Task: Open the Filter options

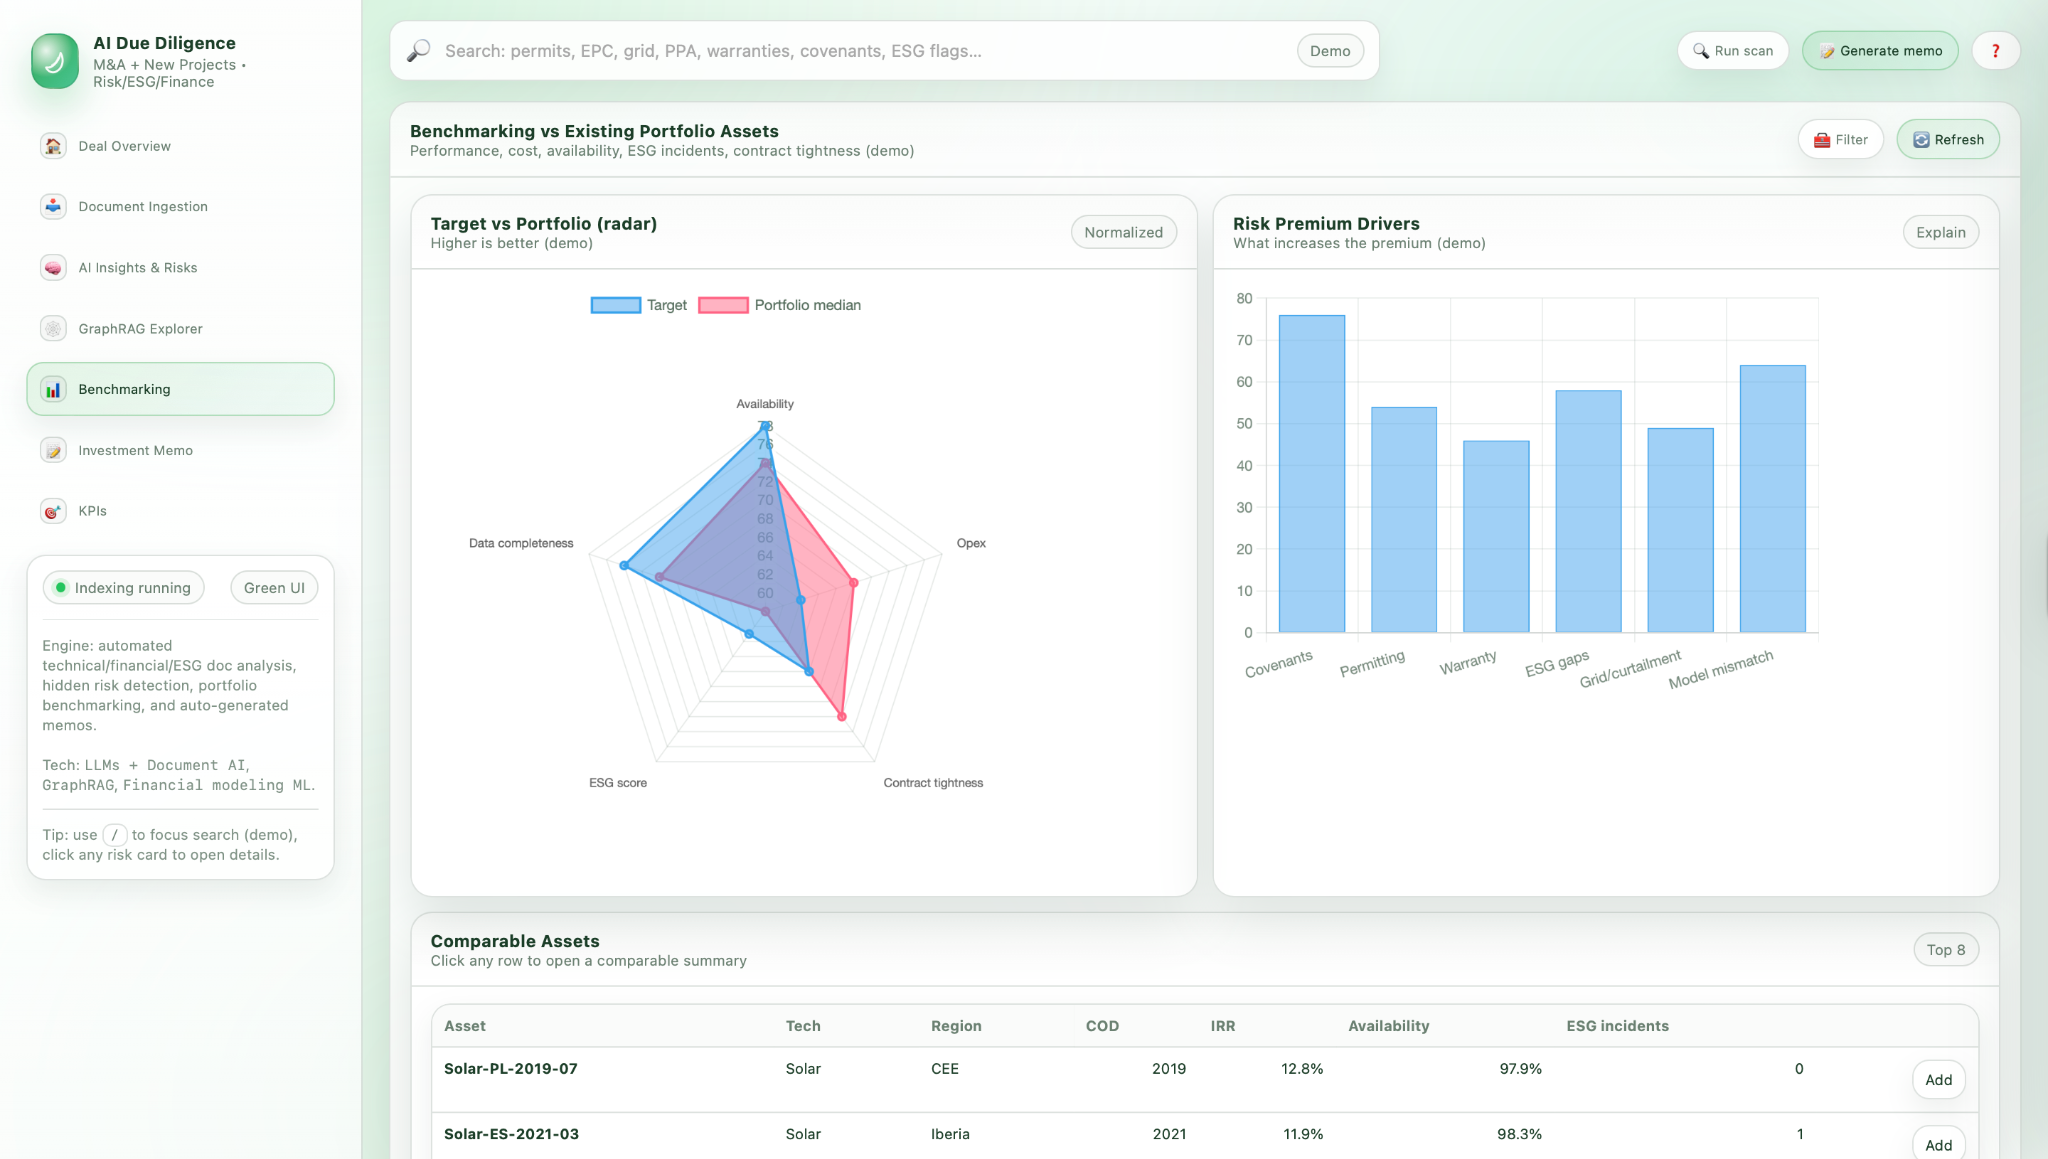Action: click(x=1840, y=140)
